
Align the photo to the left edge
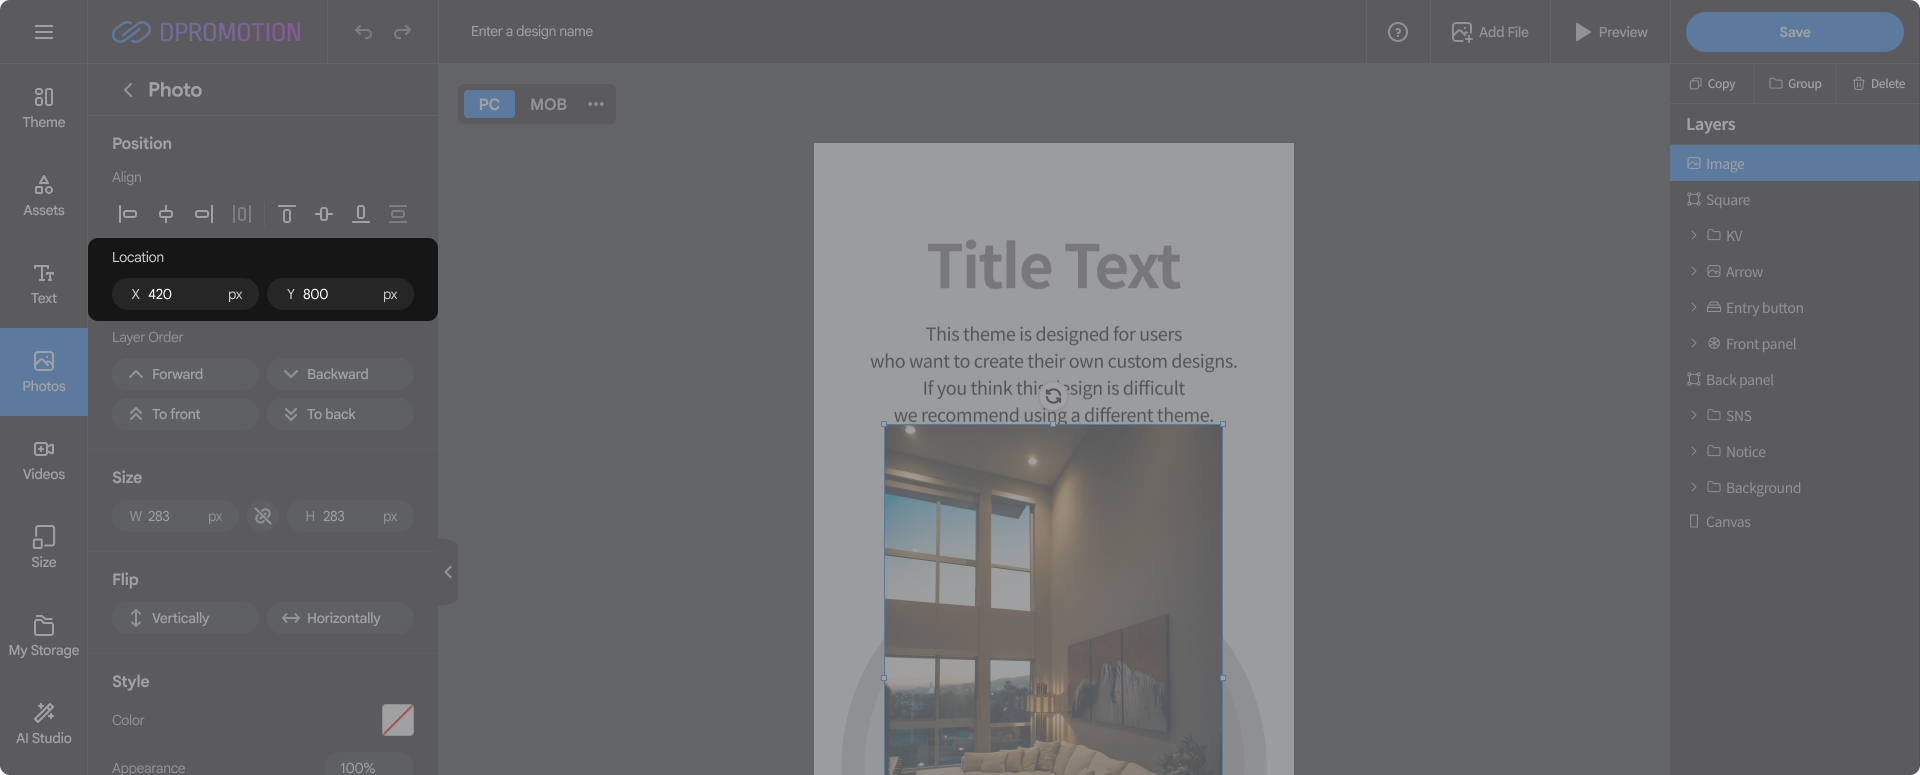click(128, 214)
